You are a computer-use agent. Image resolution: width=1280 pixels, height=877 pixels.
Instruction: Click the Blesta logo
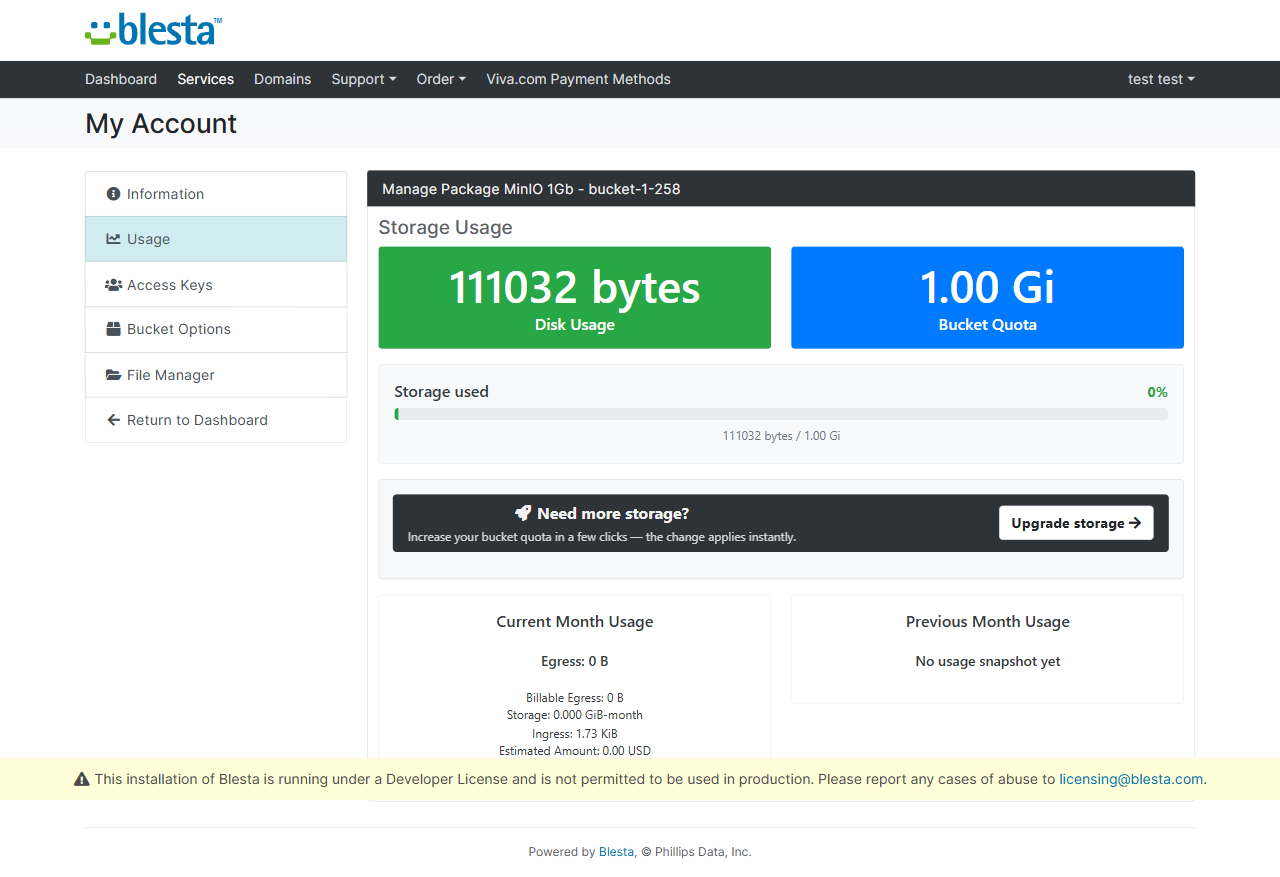[x=153, y=30]
